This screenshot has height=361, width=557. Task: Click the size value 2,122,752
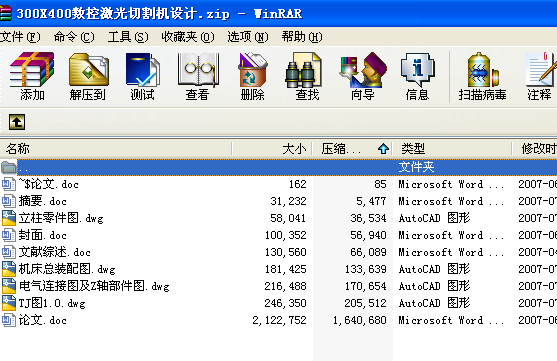coord(280,320)
